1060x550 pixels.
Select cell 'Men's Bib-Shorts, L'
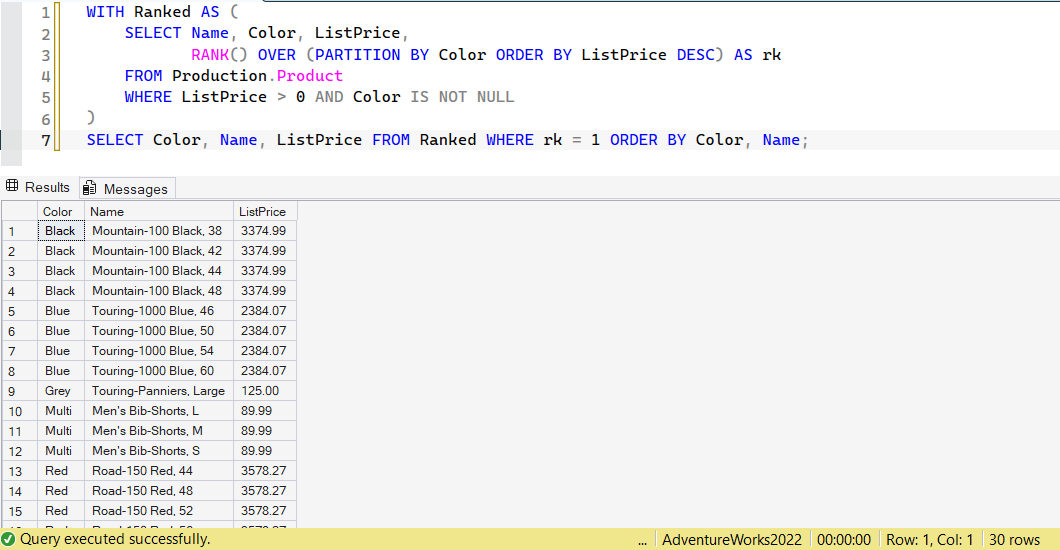pos(159,411)
